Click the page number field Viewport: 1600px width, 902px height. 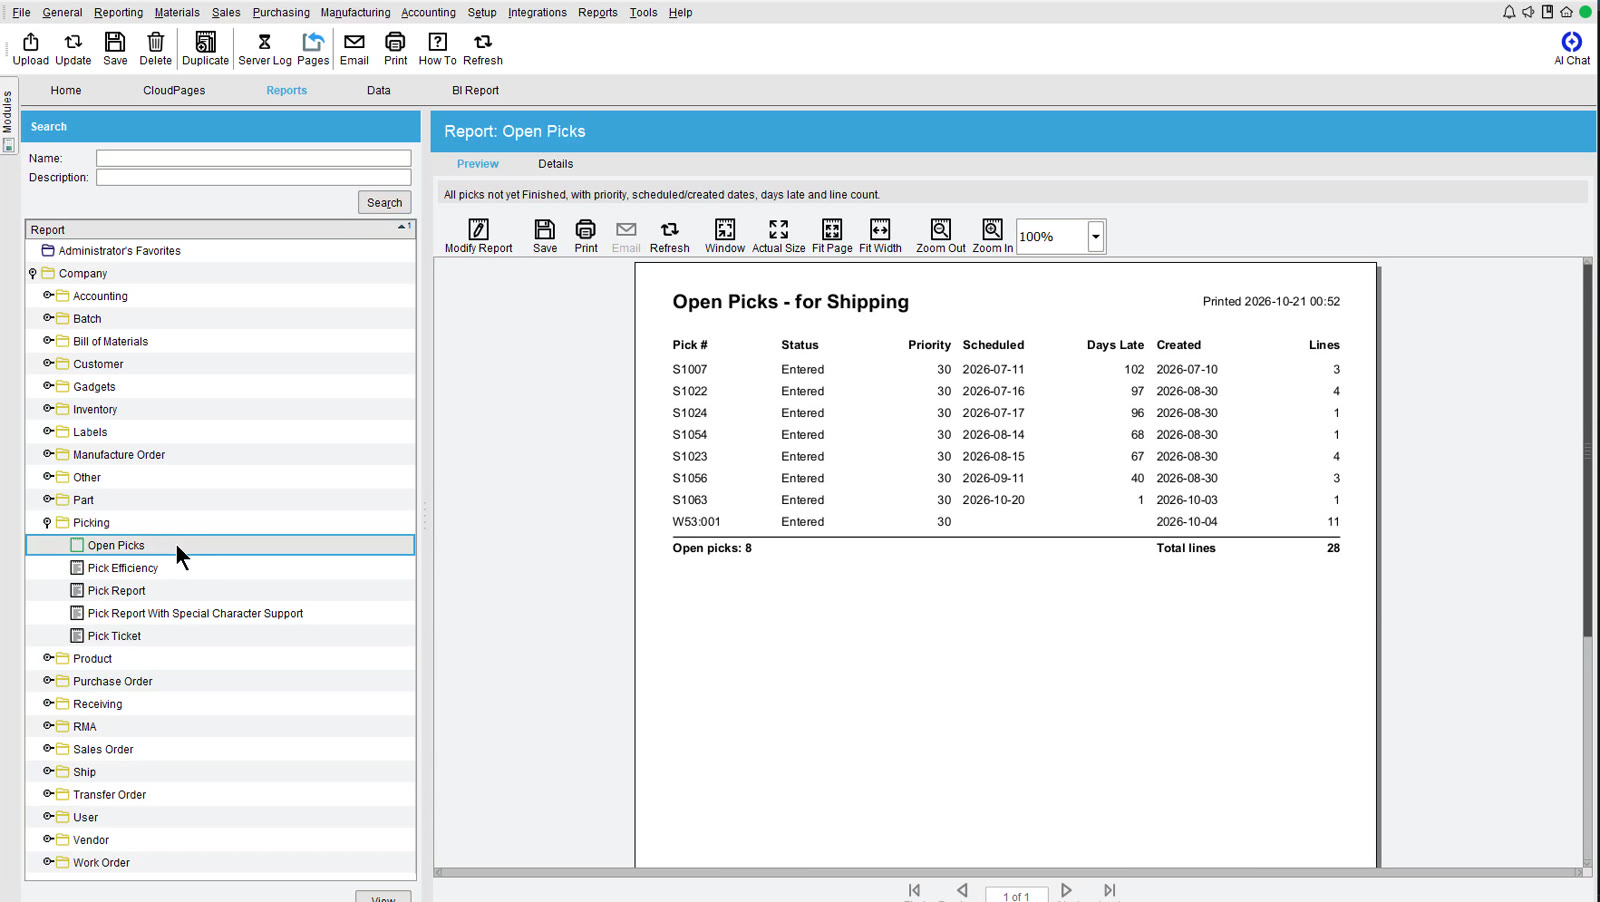pos(1016,895)
